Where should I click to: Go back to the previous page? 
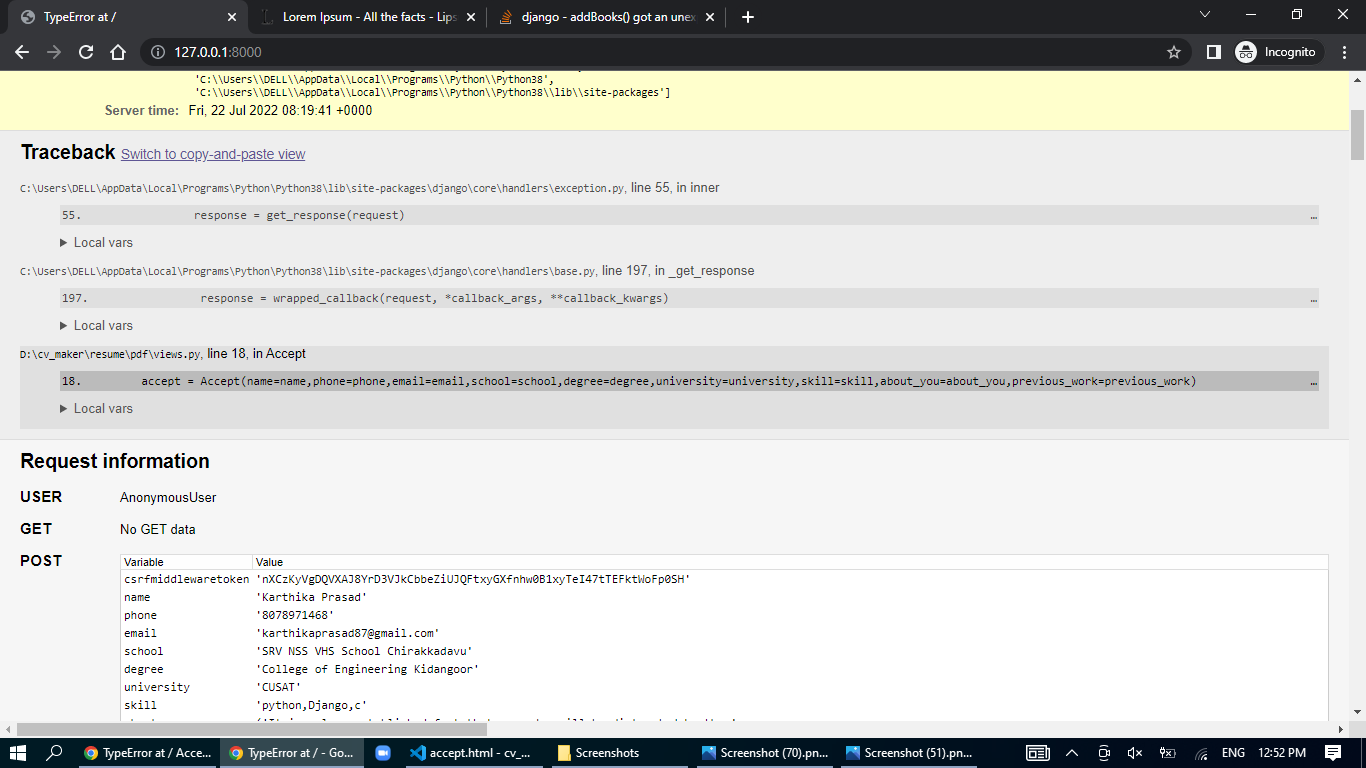[x=22, y=52]
